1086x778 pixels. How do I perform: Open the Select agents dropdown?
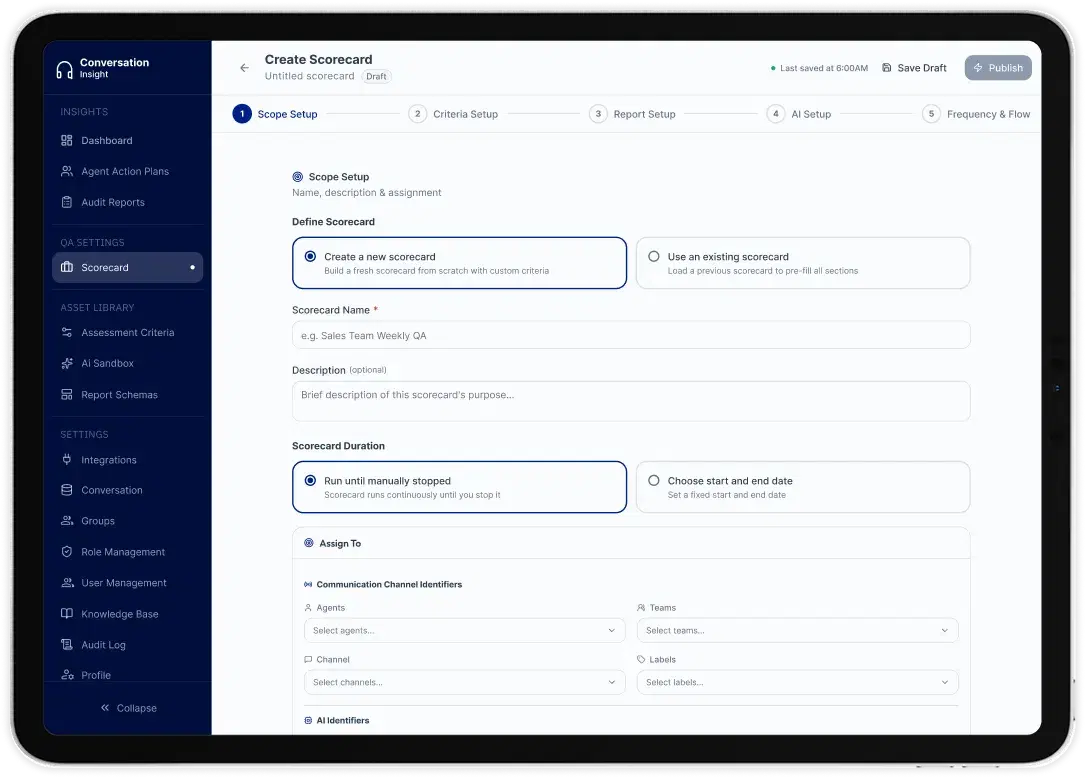coord(464,630)
